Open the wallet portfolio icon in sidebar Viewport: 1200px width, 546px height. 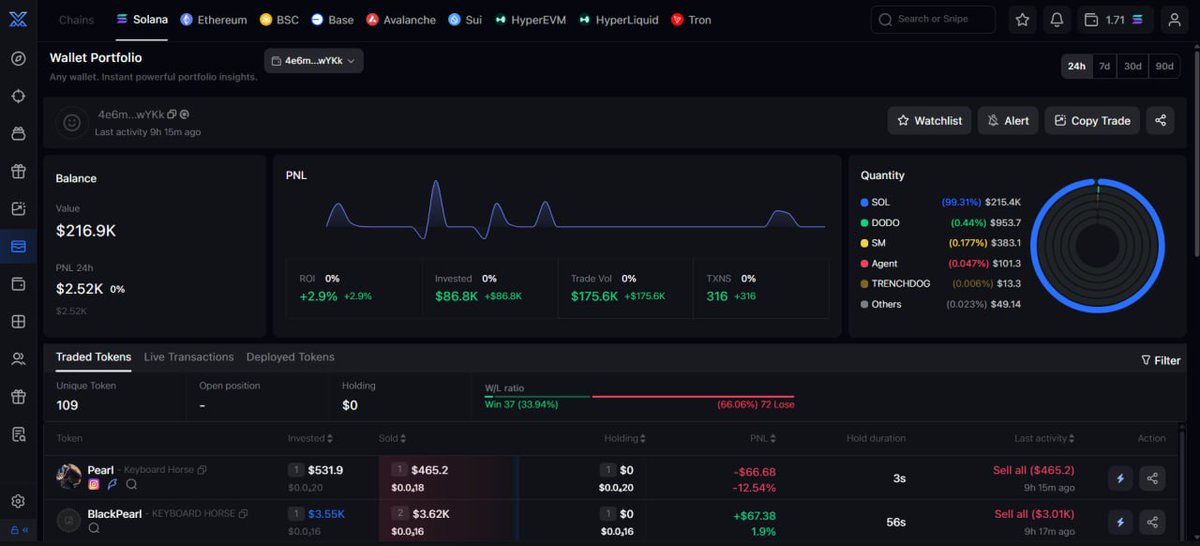point(18,246)
